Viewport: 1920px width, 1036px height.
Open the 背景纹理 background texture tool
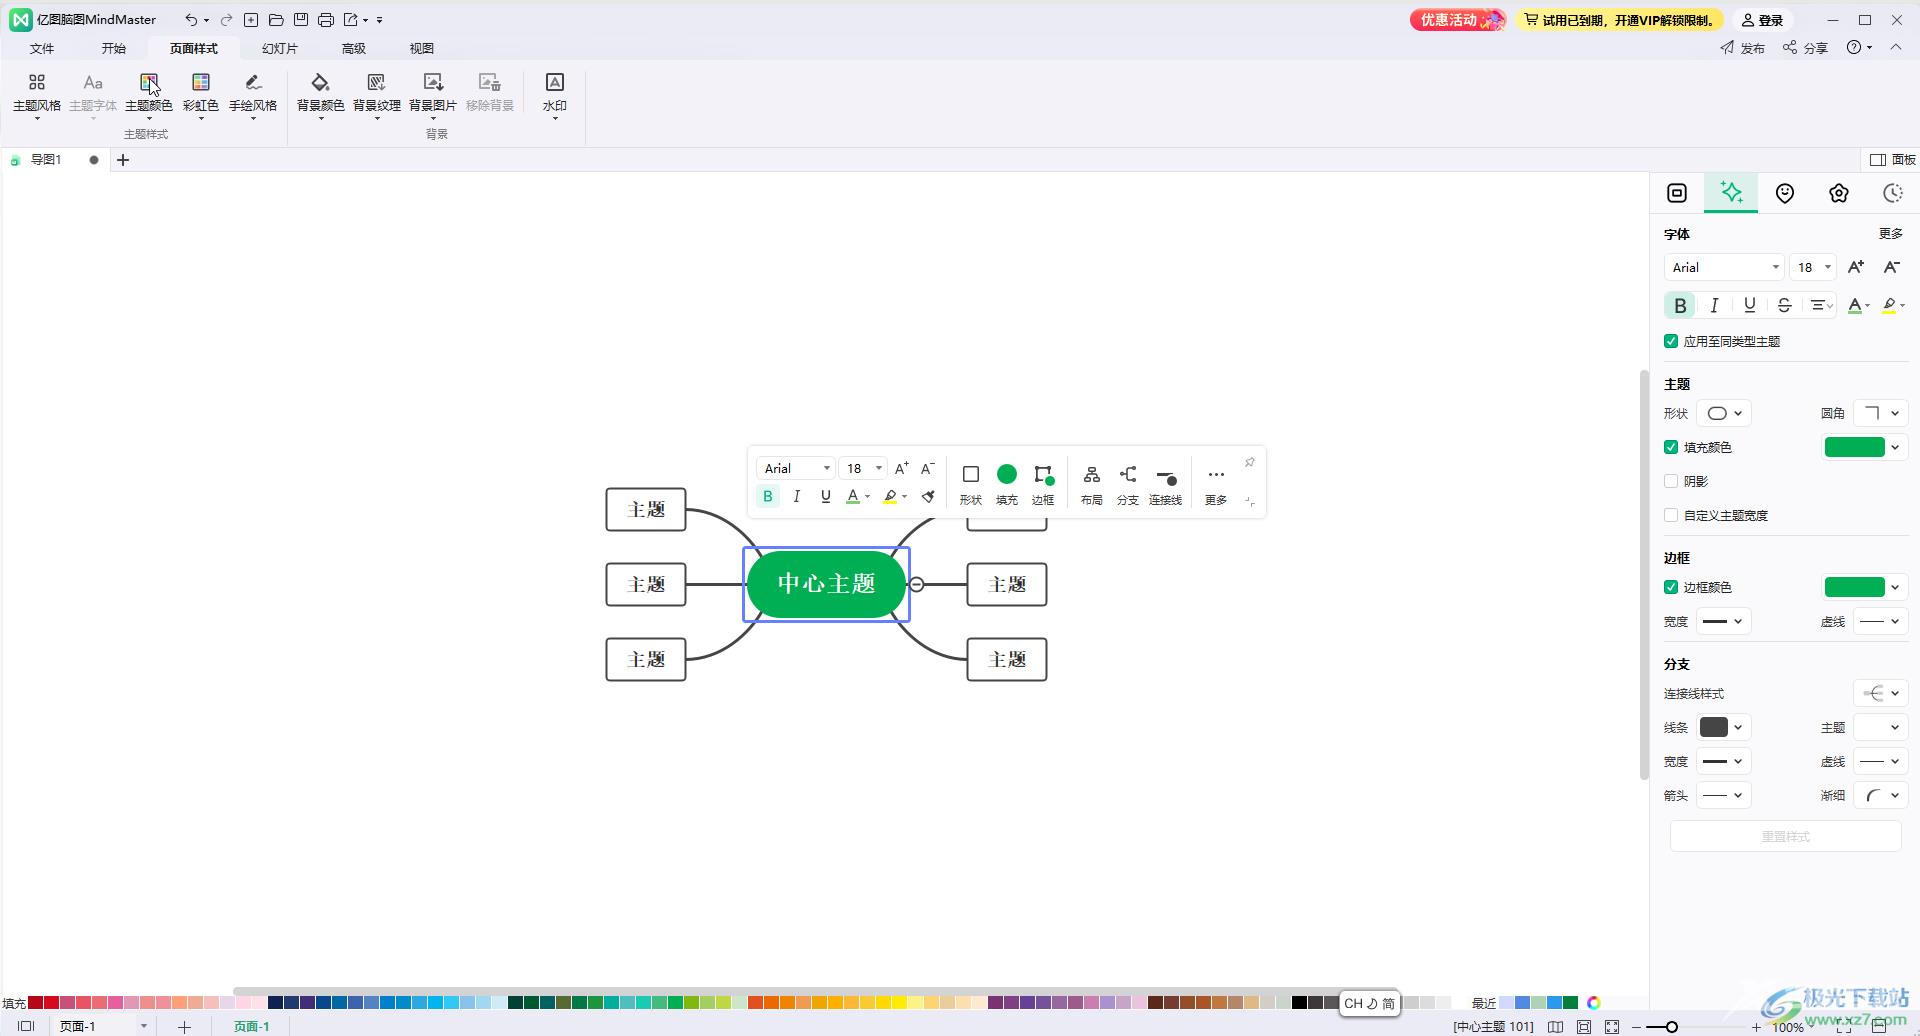pos(377,95)
